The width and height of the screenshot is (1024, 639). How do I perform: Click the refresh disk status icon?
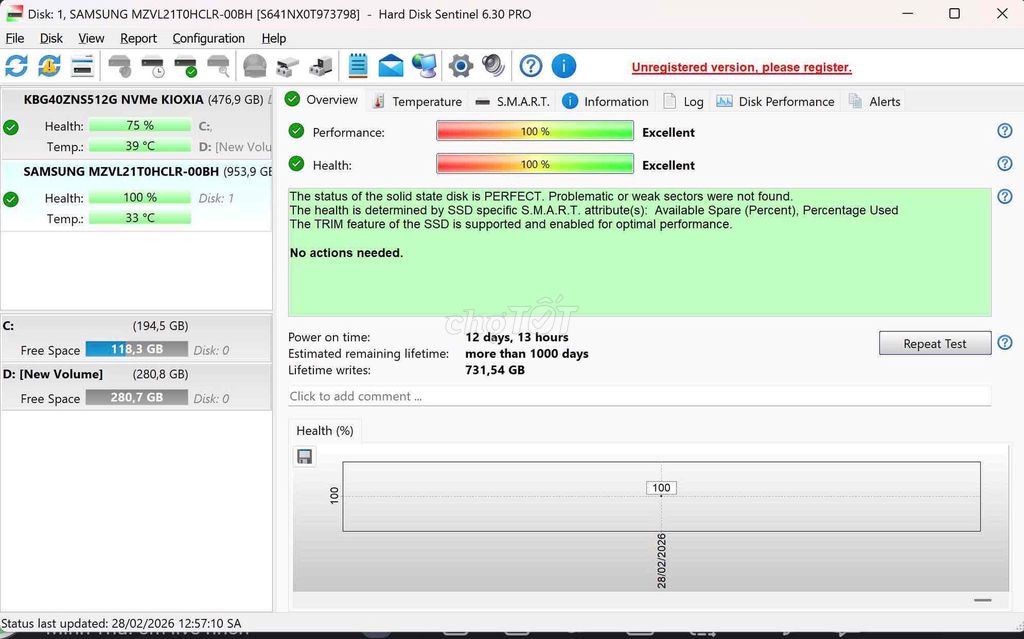coord(16,67)
